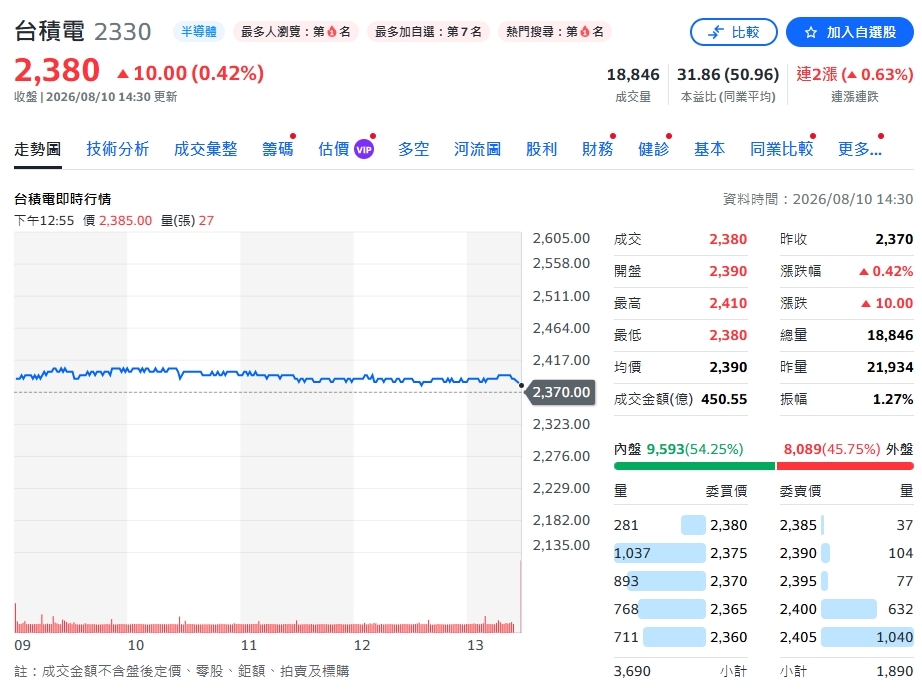Click the 成交金額(億) 450.55 value

tap(724, 399)
